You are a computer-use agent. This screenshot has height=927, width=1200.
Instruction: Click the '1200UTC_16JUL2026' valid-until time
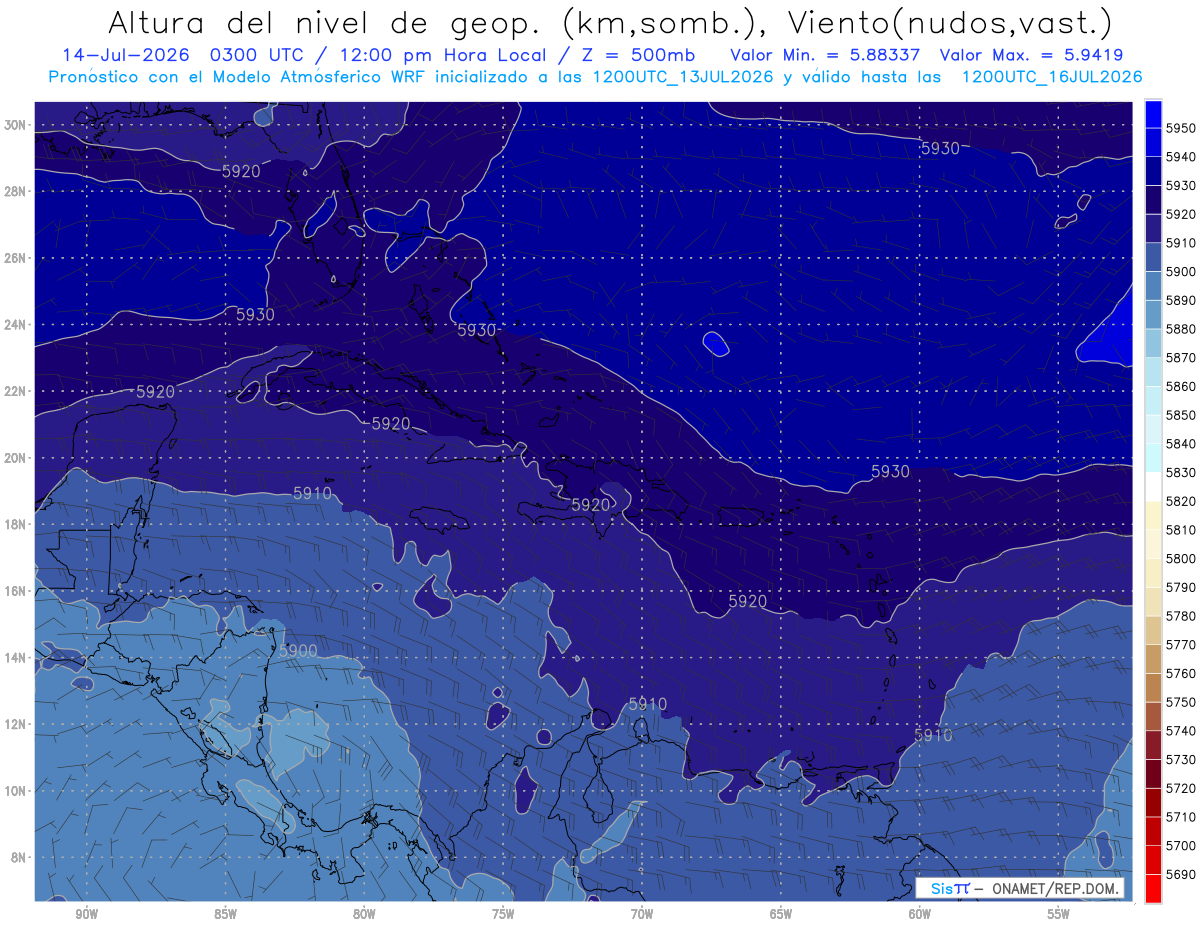[x=1052, y=77]
